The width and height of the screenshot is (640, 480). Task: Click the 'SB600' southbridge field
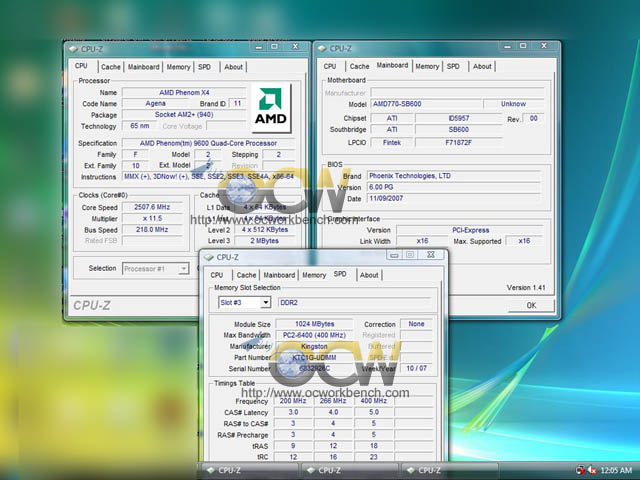click(x=459, y=129)
